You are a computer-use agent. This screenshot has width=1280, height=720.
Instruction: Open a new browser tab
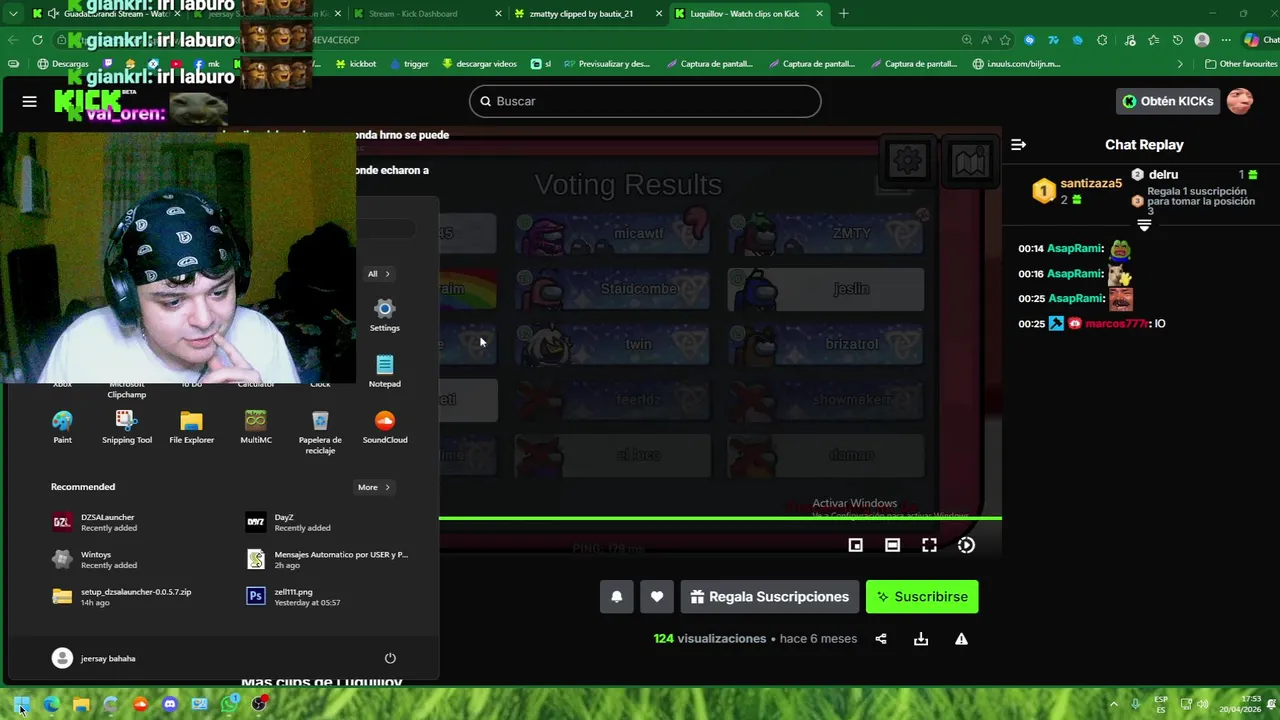[844, 14]
